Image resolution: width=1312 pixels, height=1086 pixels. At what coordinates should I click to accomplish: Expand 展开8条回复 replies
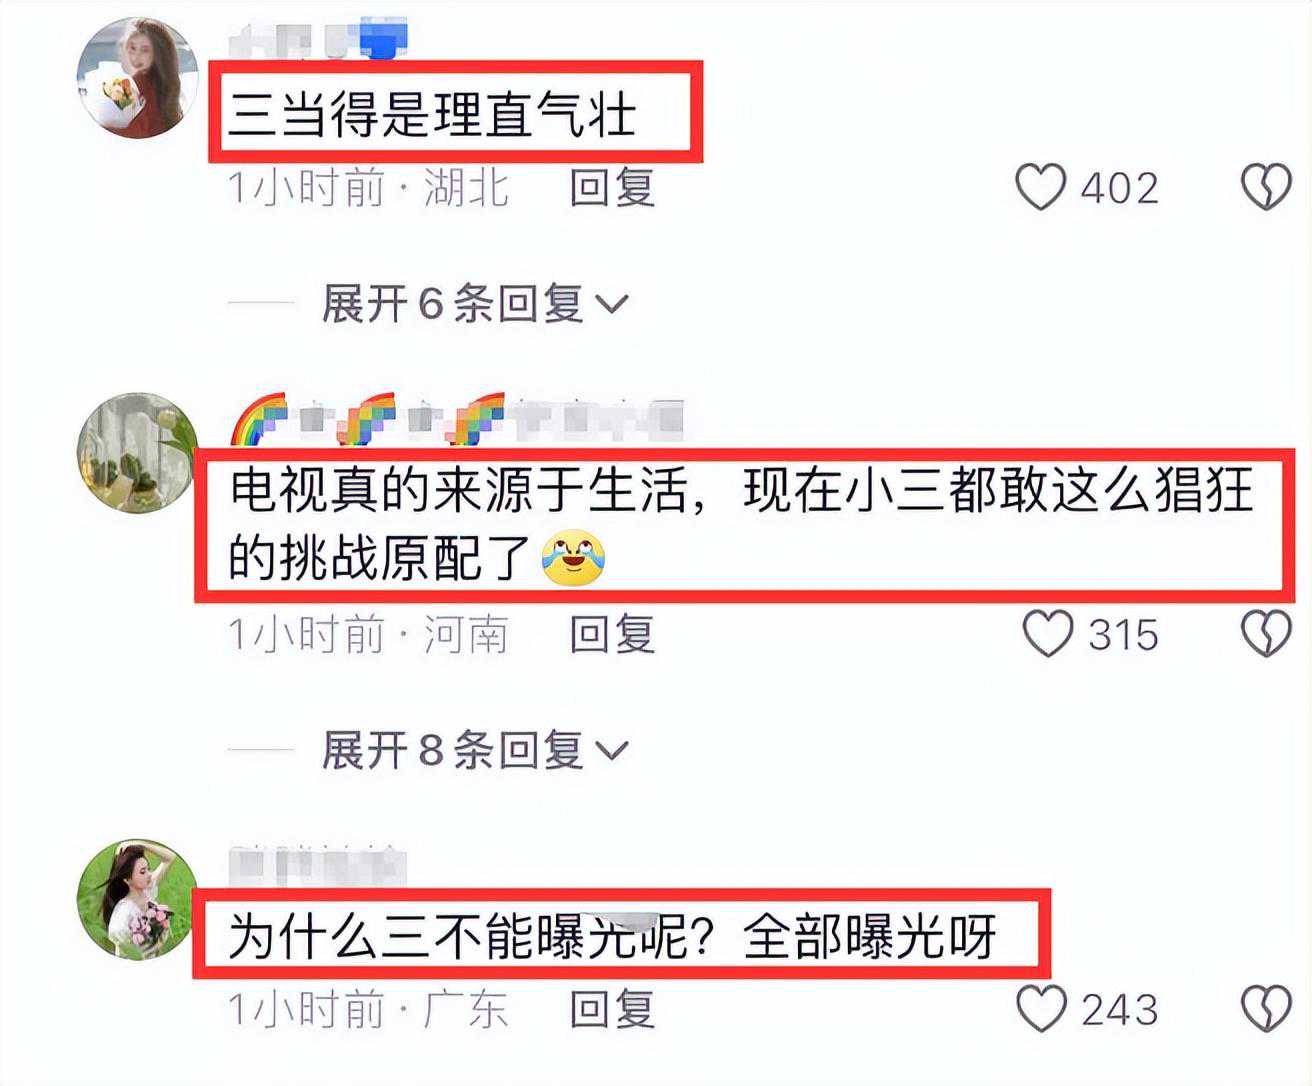(474, 749)
